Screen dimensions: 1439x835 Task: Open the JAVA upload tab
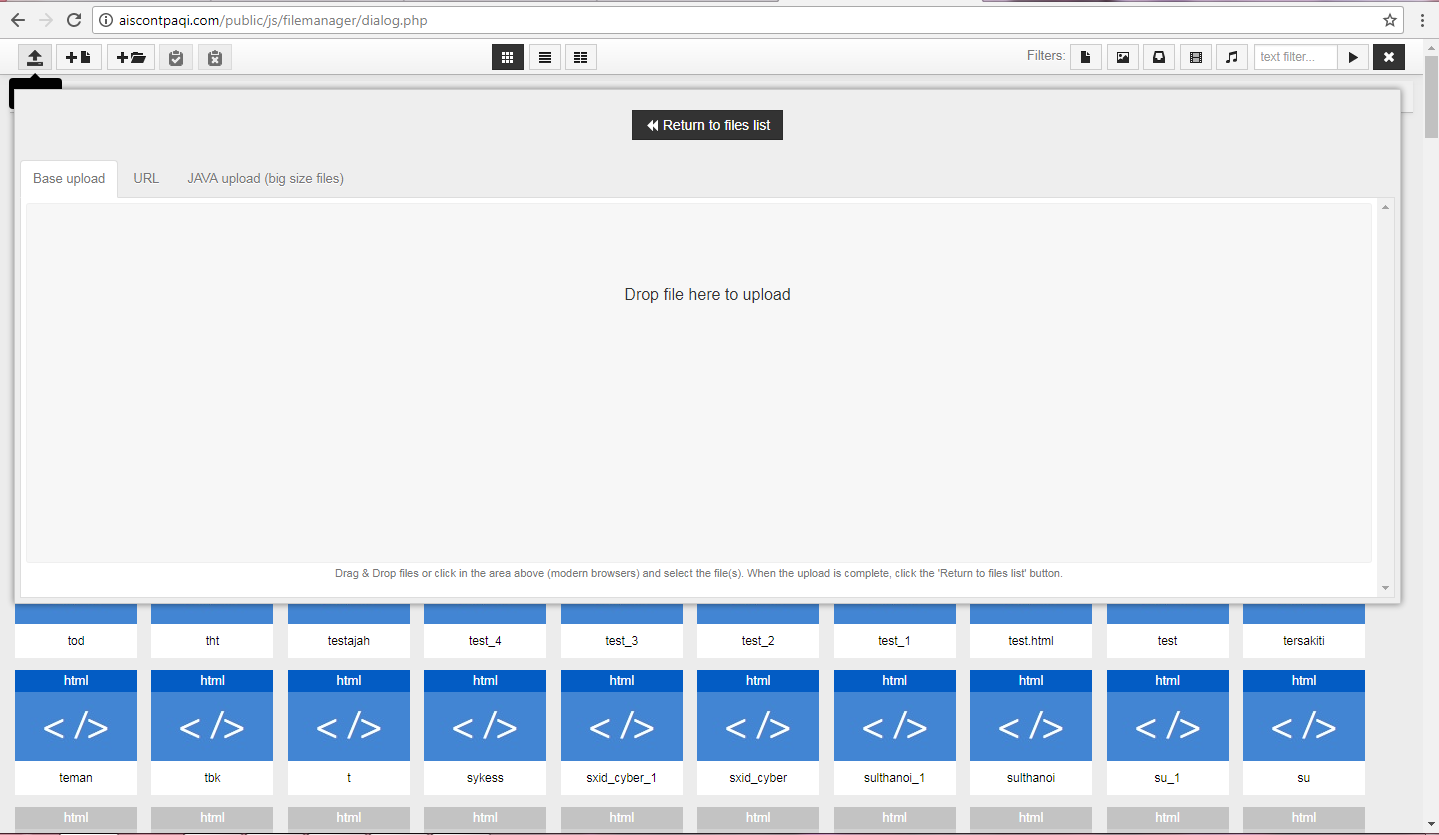point(265,178)
